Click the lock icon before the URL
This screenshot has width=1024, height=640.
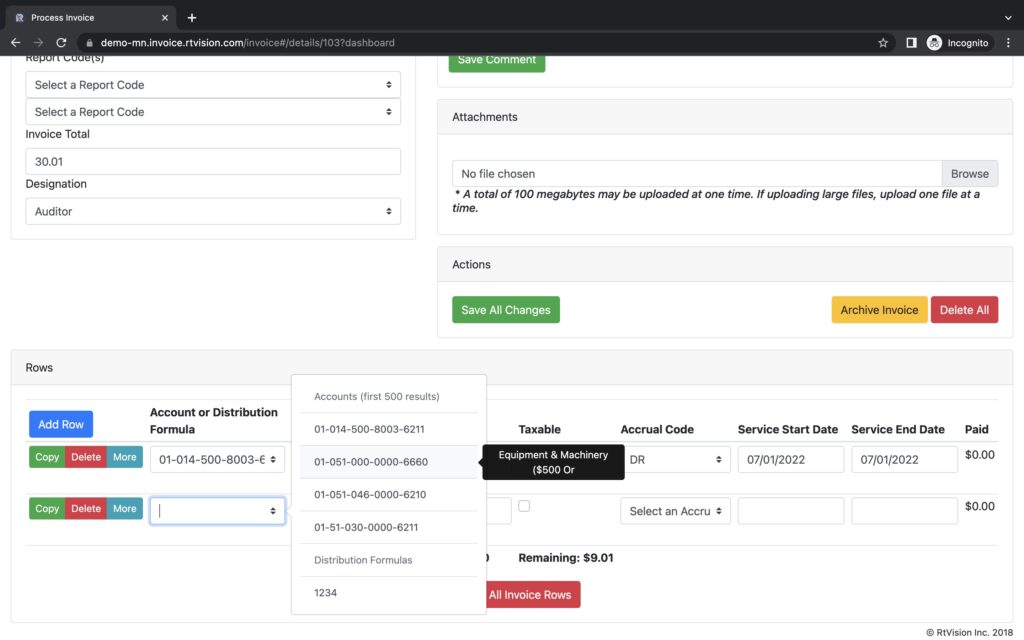(90, 42)
